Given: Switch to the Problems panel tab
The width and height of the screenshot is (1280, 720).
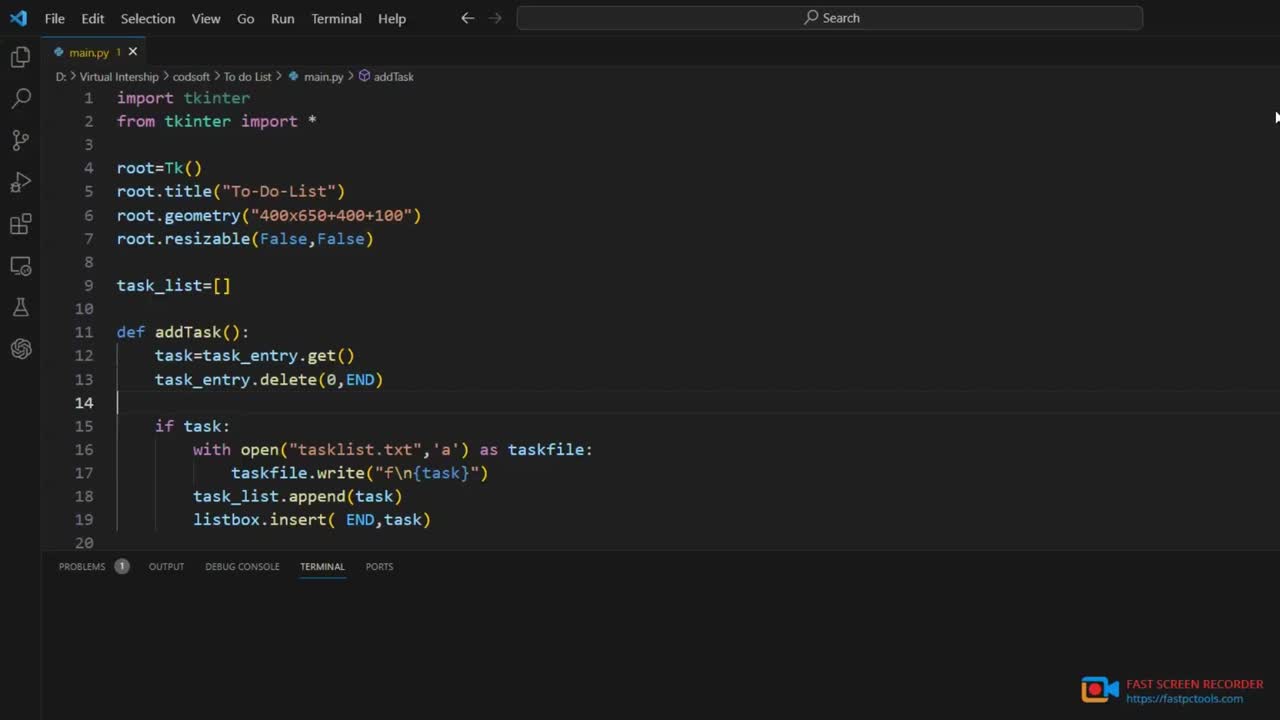Looking at the screenshot, I should pyautogui.click(x=82, y=566).
